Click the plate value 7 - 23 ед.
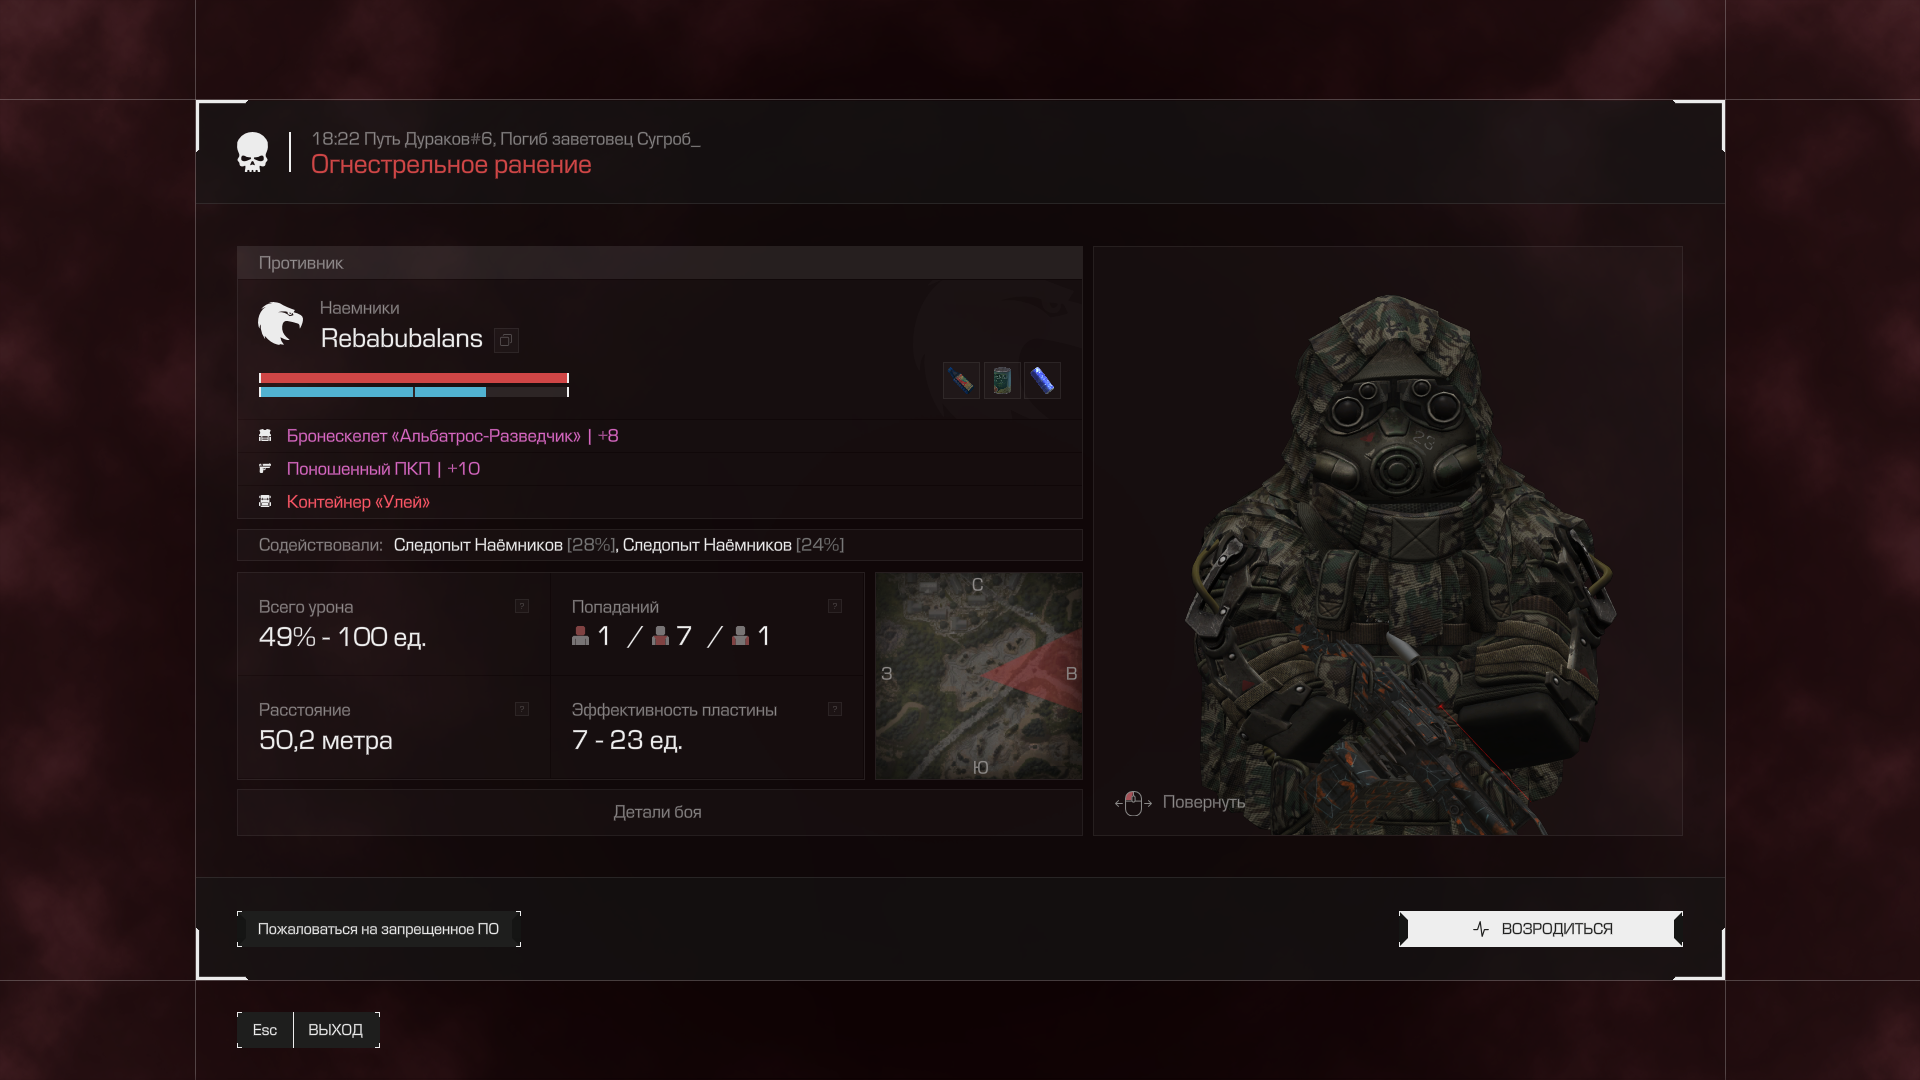Screen dimensions: 1920x1080 tap(627, 740)
